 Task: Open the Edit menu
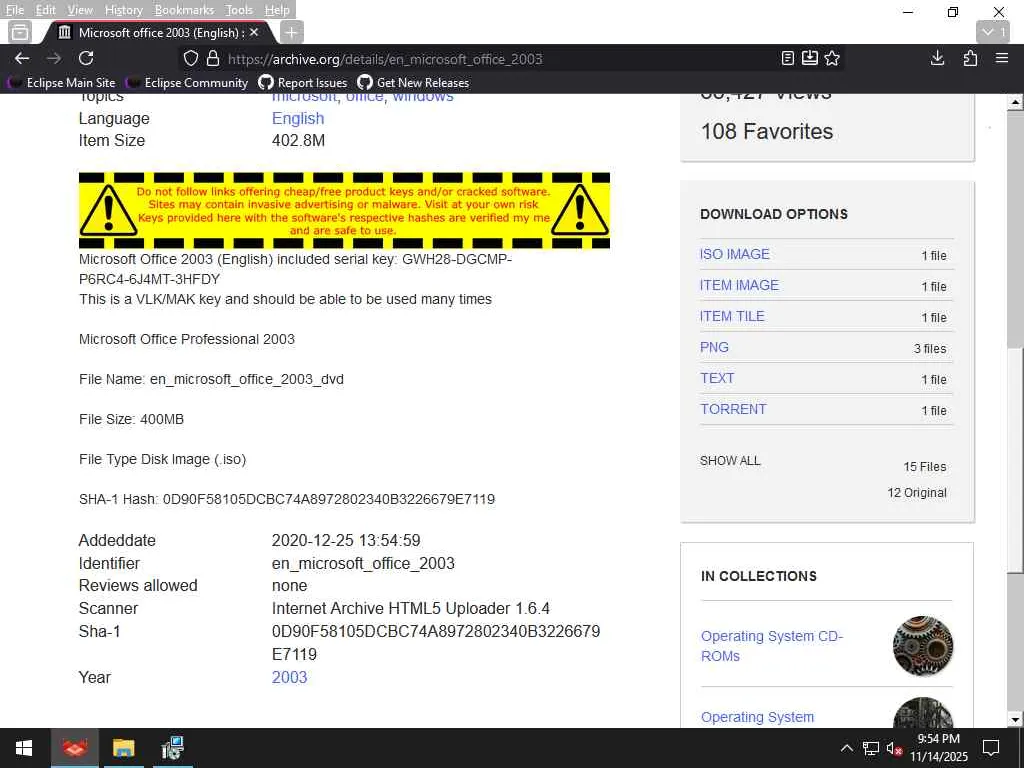pyautogui.click(x=45, y=10)
